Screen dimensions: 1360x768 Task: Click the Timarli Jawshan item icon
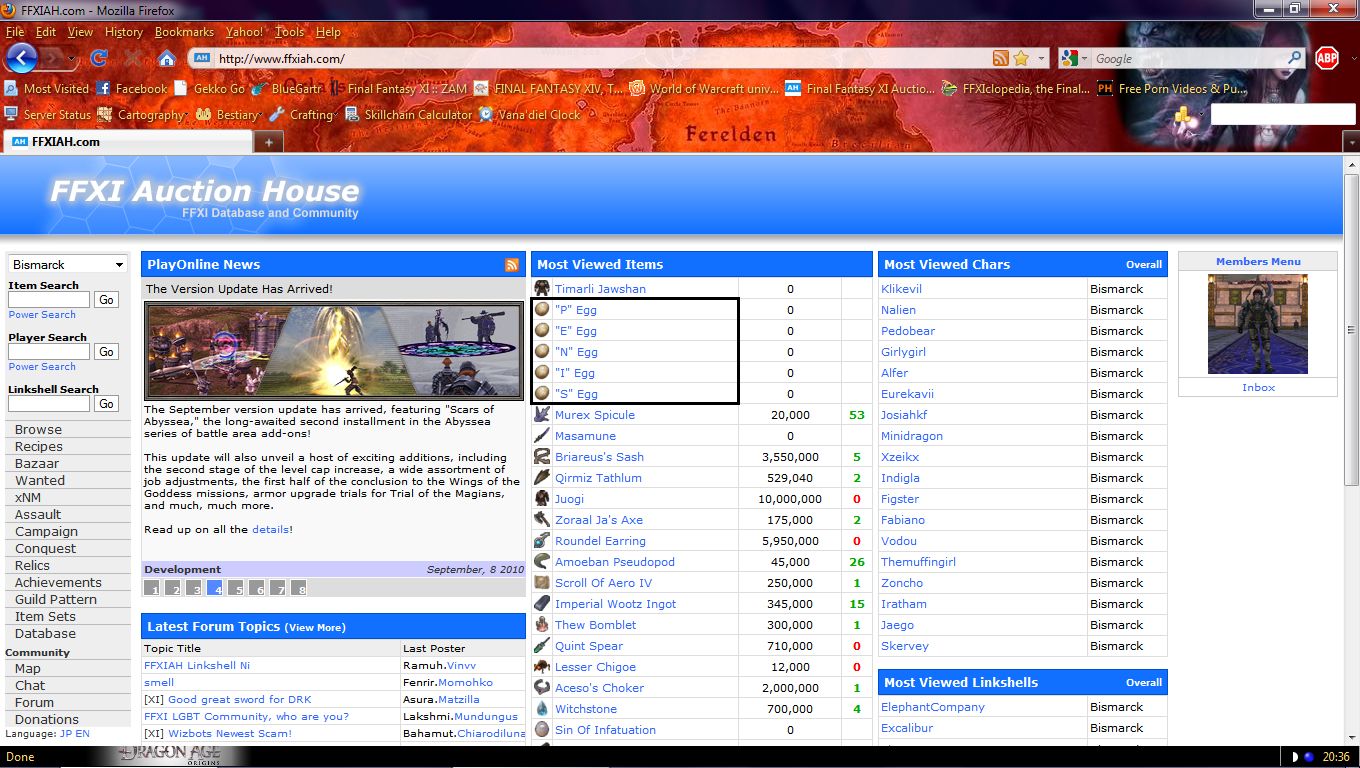tap(541, 289)
